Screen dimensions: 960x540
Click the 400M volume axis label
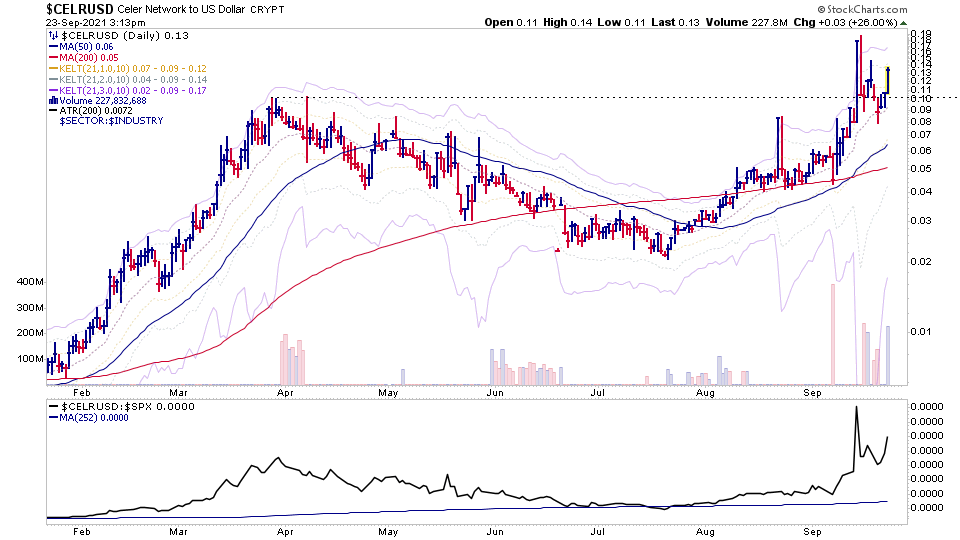coord(30,282)
